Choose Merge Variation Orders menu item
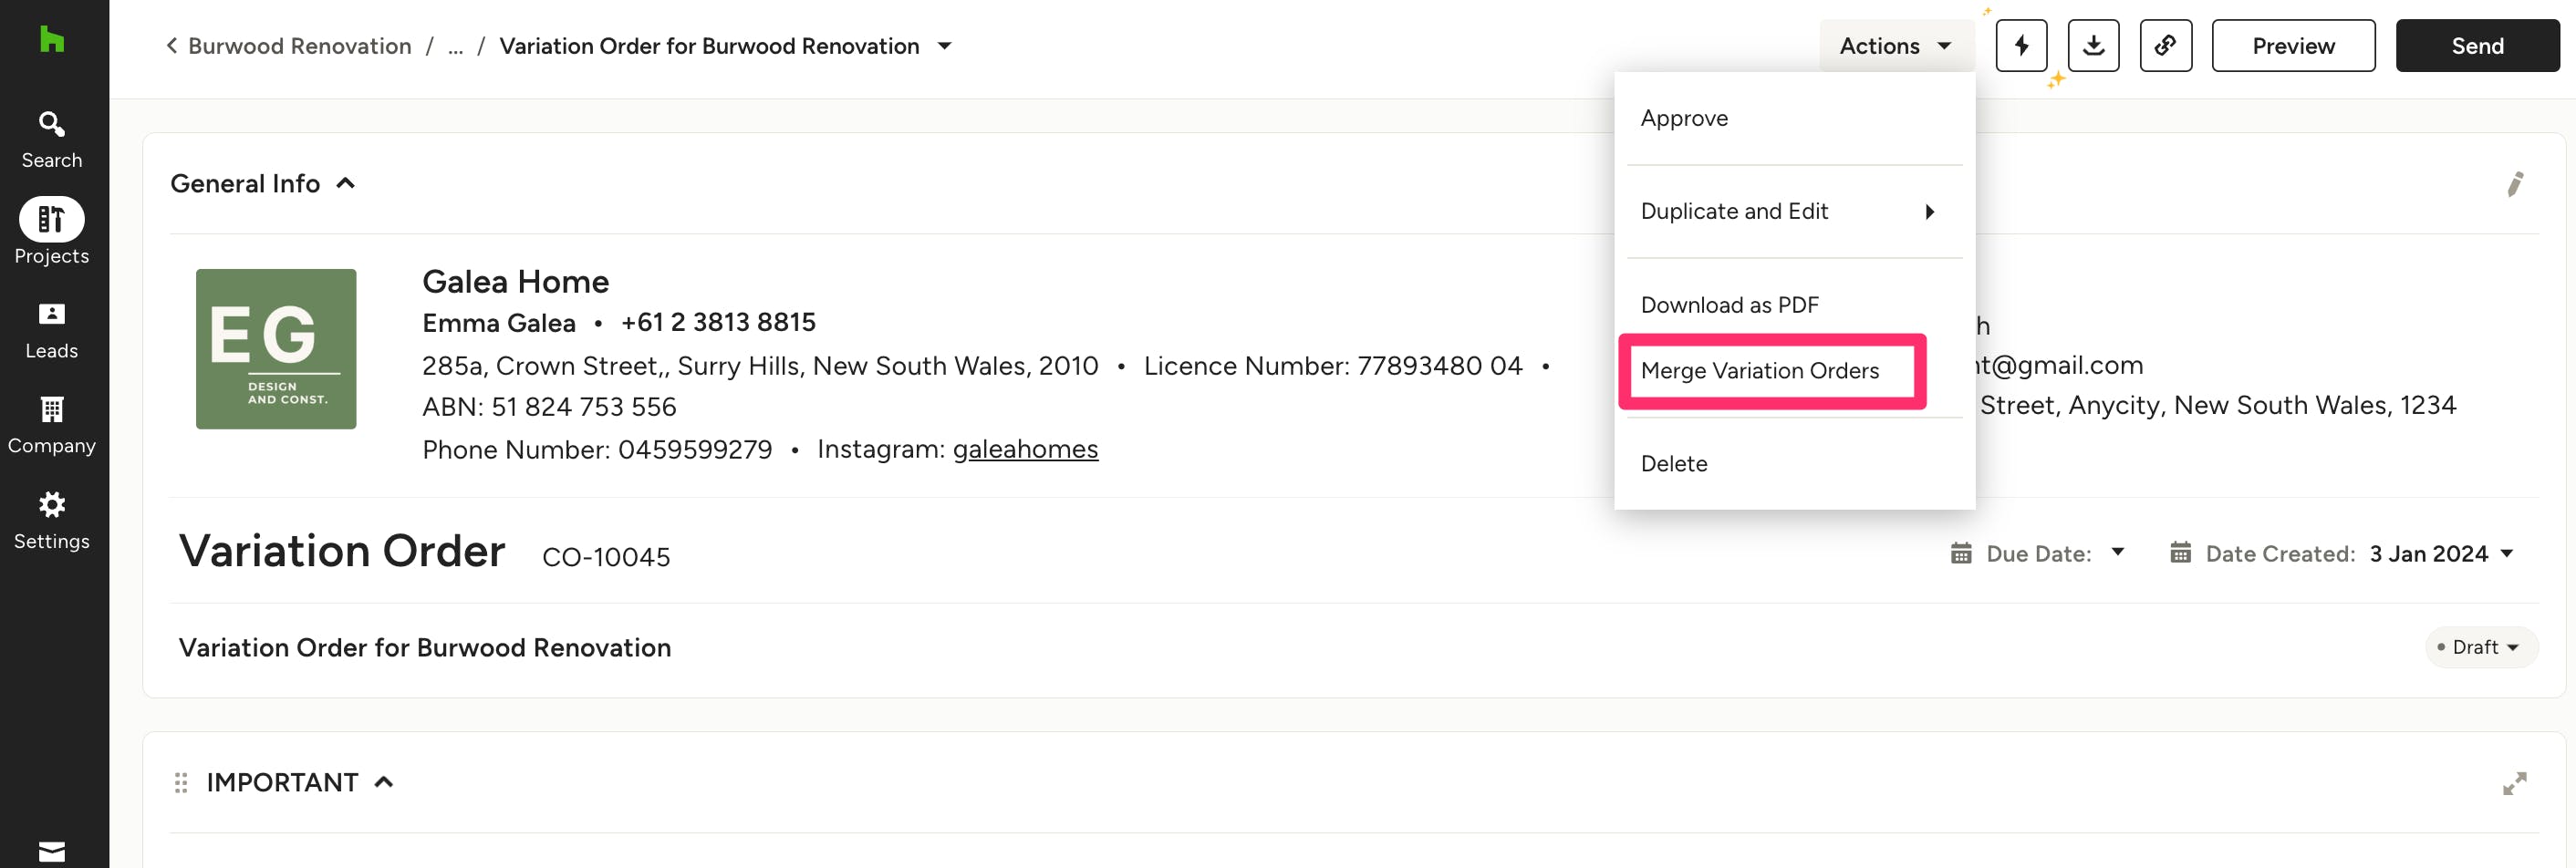This screenshot has height=868, width=2576. pos(1759,371)
